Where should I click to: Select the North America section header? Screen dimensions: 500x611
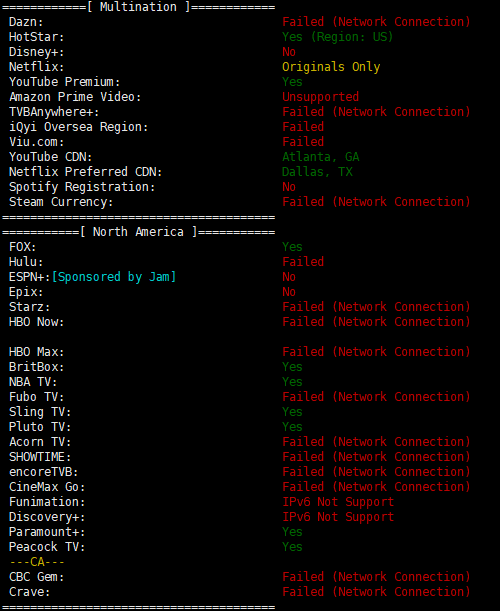[x=138, y=232]
